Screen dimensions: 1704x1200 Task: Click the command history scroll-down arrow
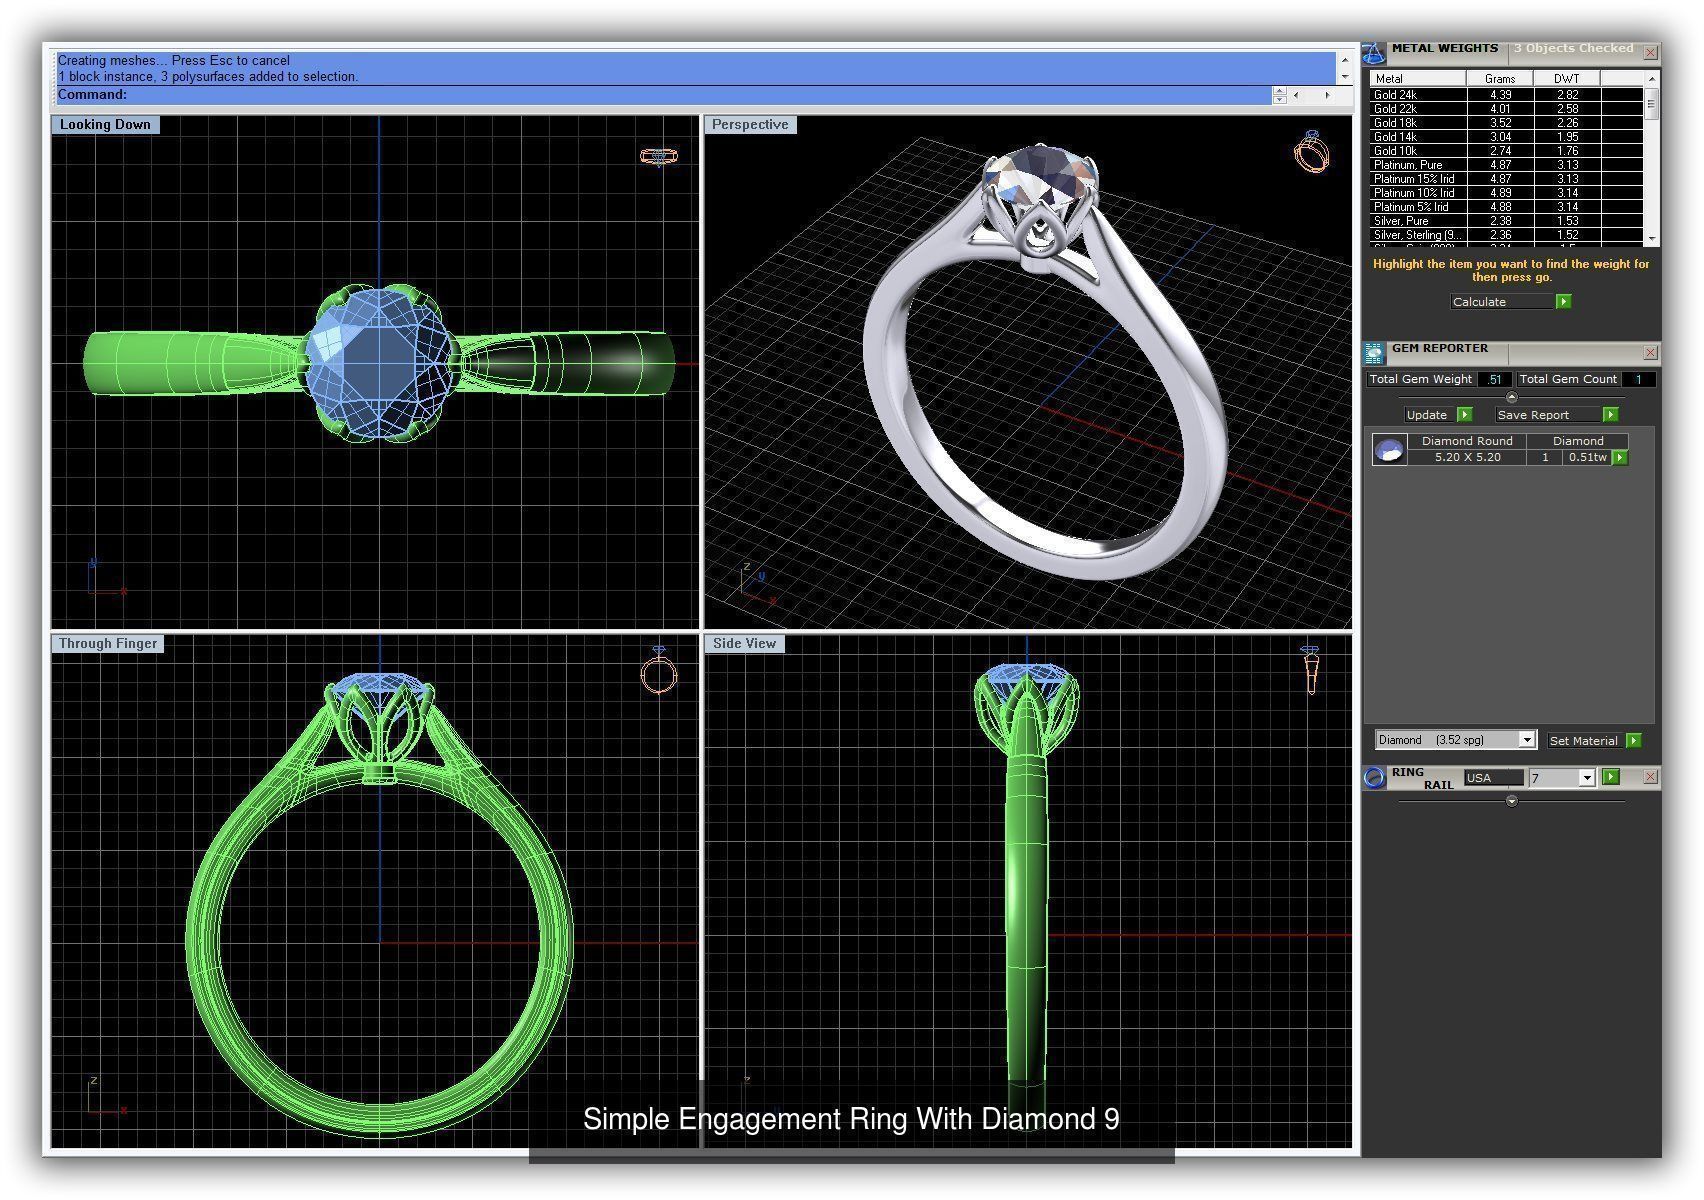coord(1344,76)
